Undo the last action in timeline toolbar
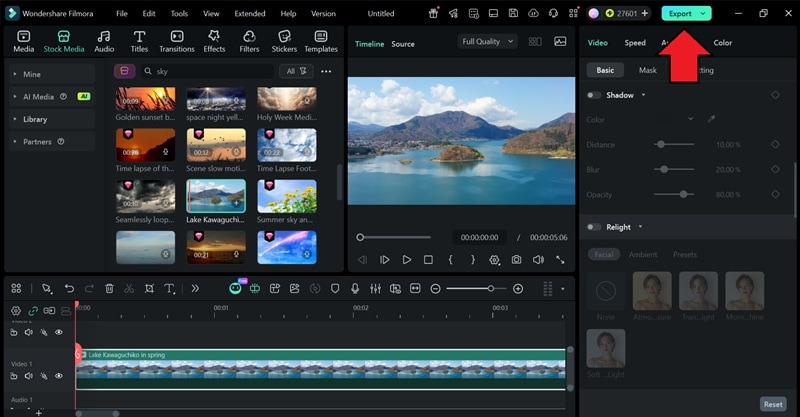The width and height of the screenshot is (800, 417). click(x=69, y=288)
